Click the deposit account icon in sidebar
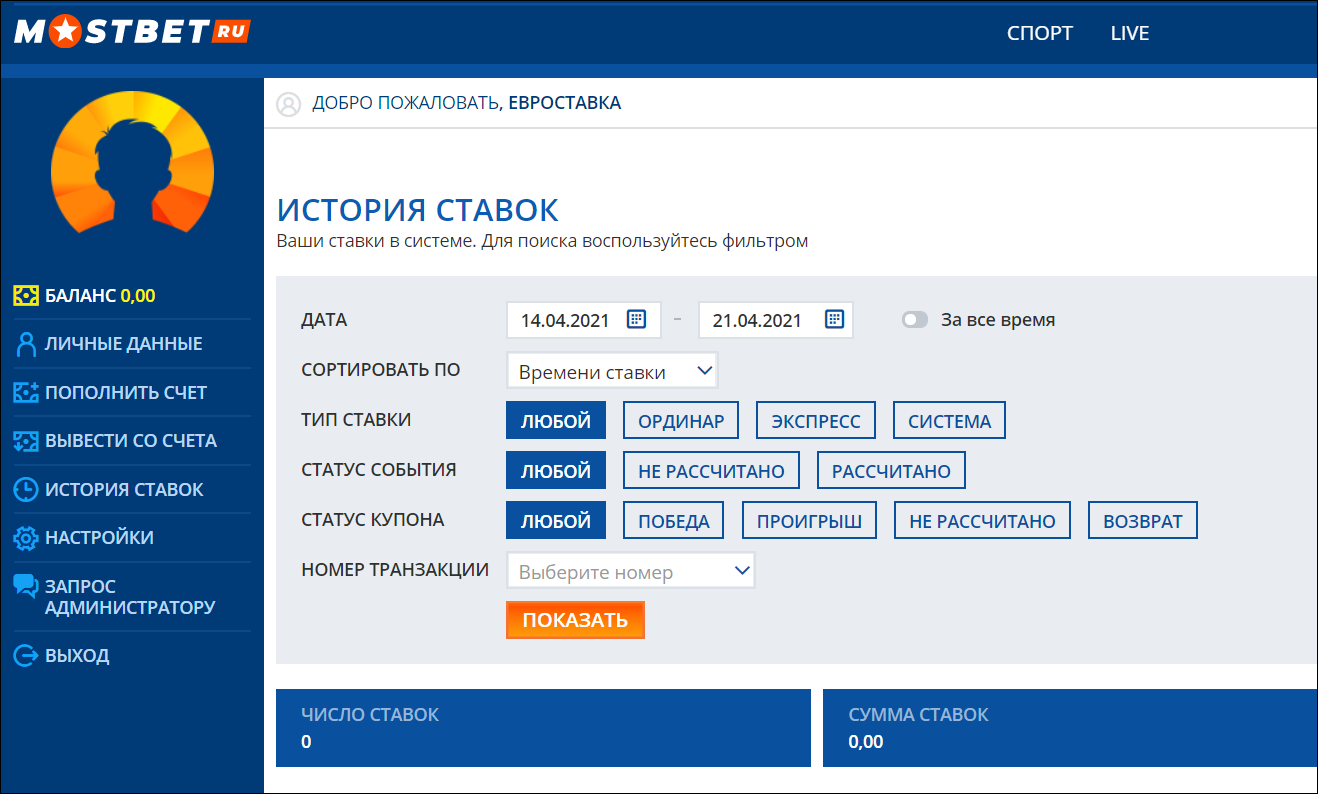 click(x=26, y=392)
